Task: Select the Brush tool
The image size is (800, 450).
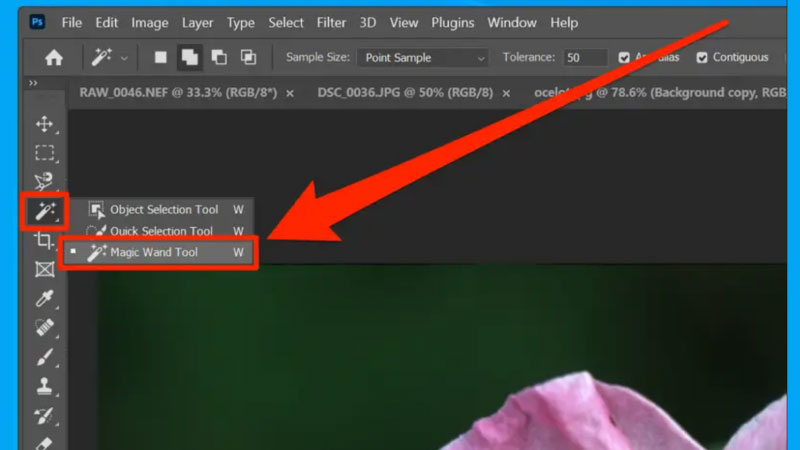Action: point(45,357)
